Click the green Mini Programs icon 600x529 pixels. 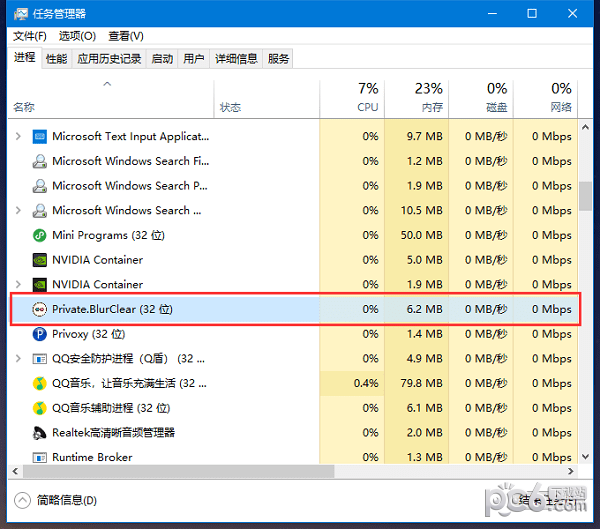pyautogui.click(x=39, y=235)
